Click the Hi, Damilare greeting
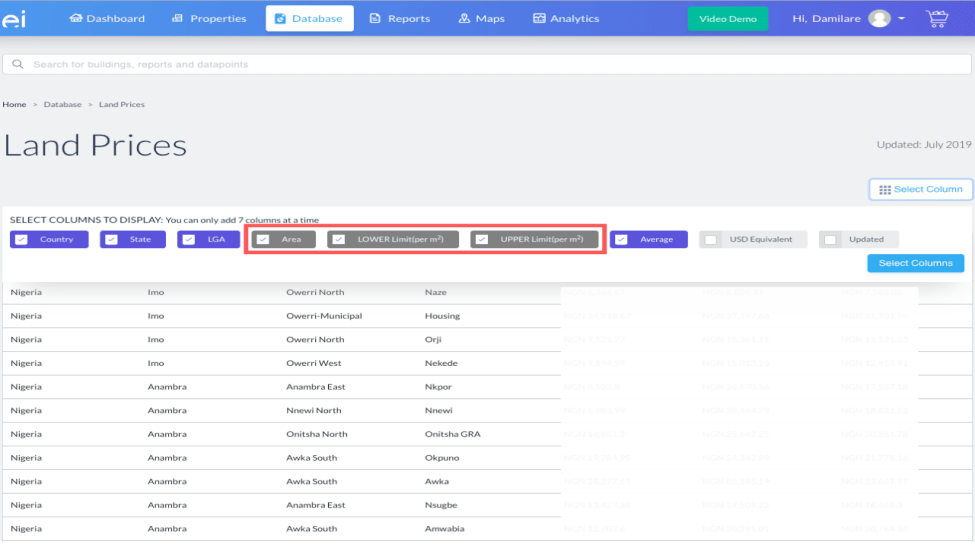 pyautogui.click(x=826, y=19)
